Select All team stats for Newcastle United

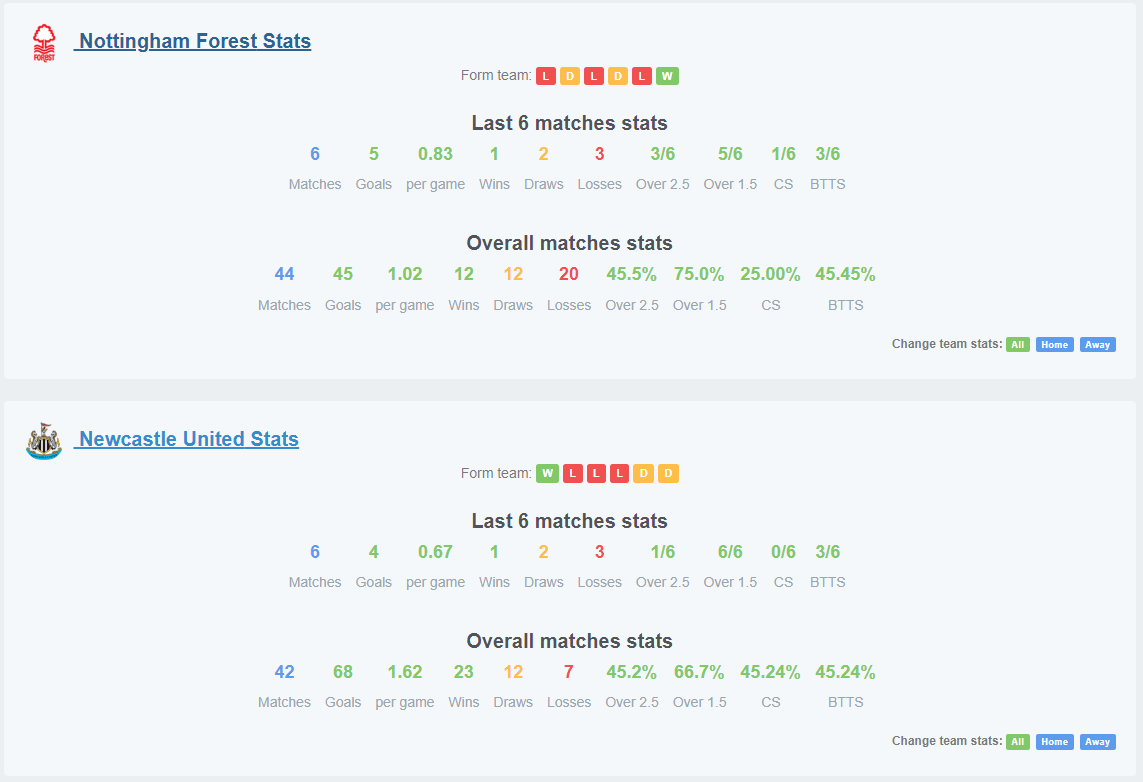1018,742
